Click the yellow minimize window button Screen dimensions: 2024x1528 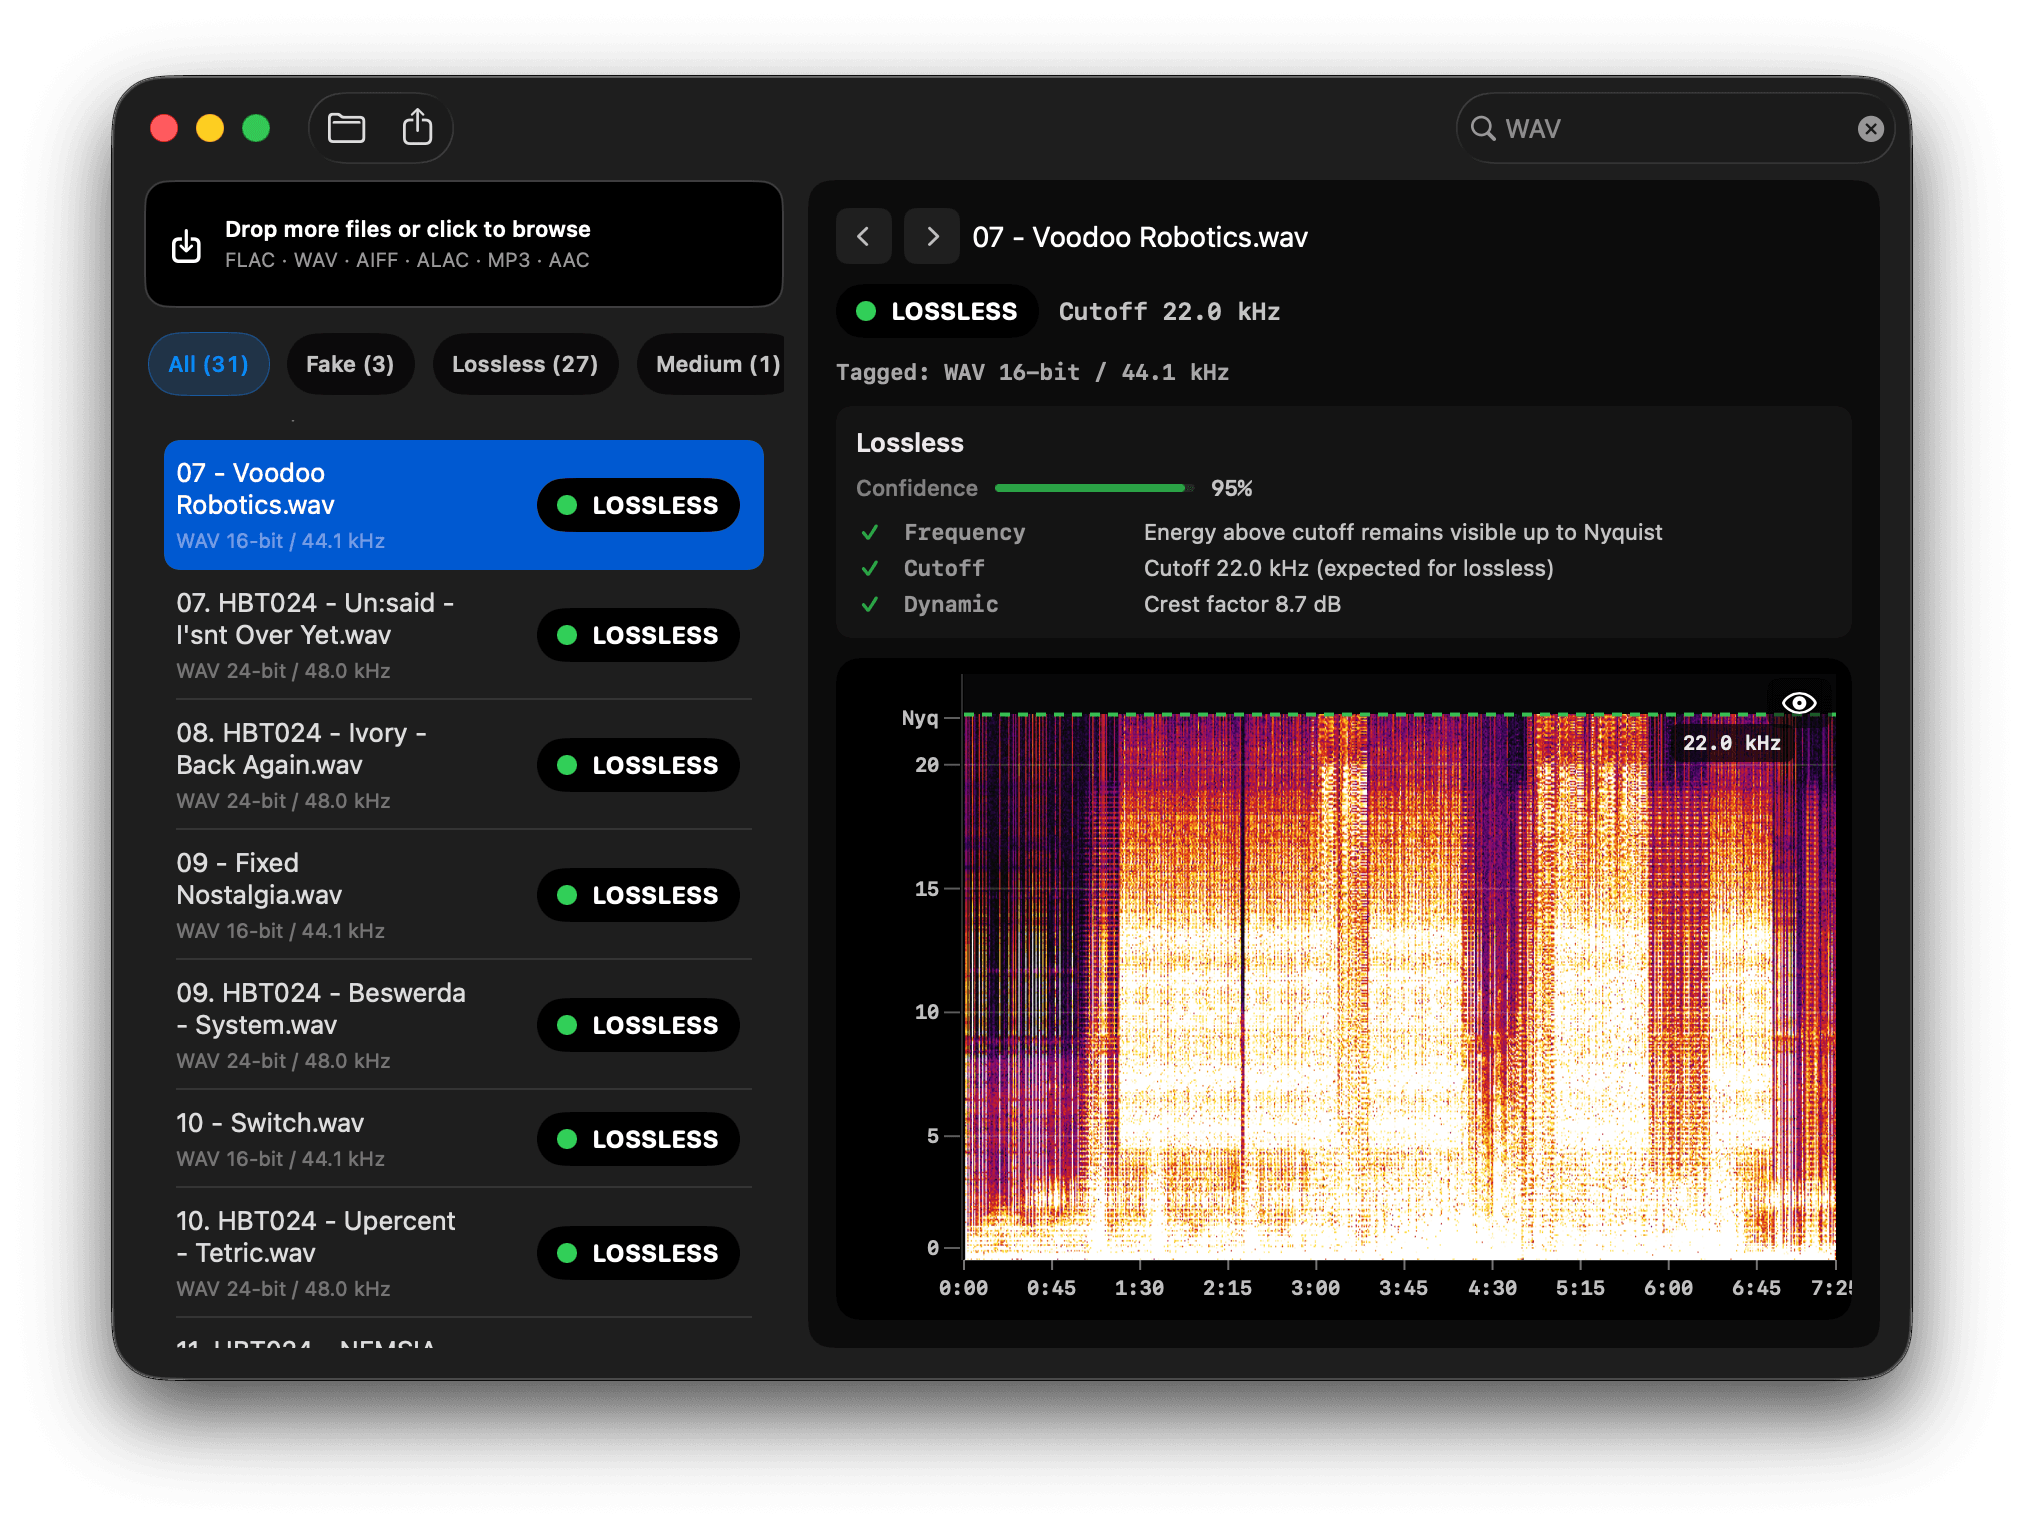coord(210,128)
